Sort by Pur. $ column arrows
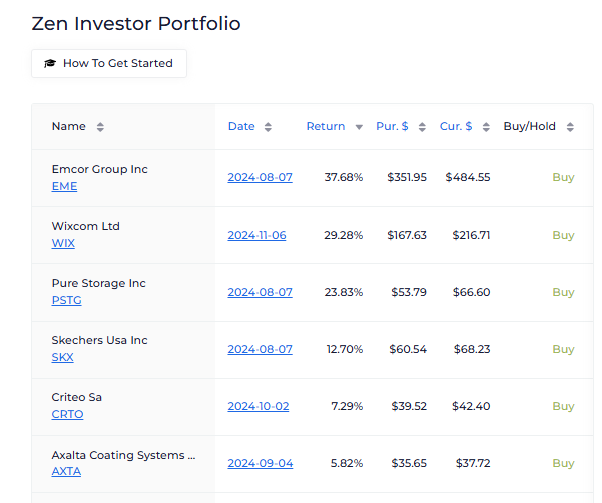Viewport: 602px width, 503px height. coord(422,127)
